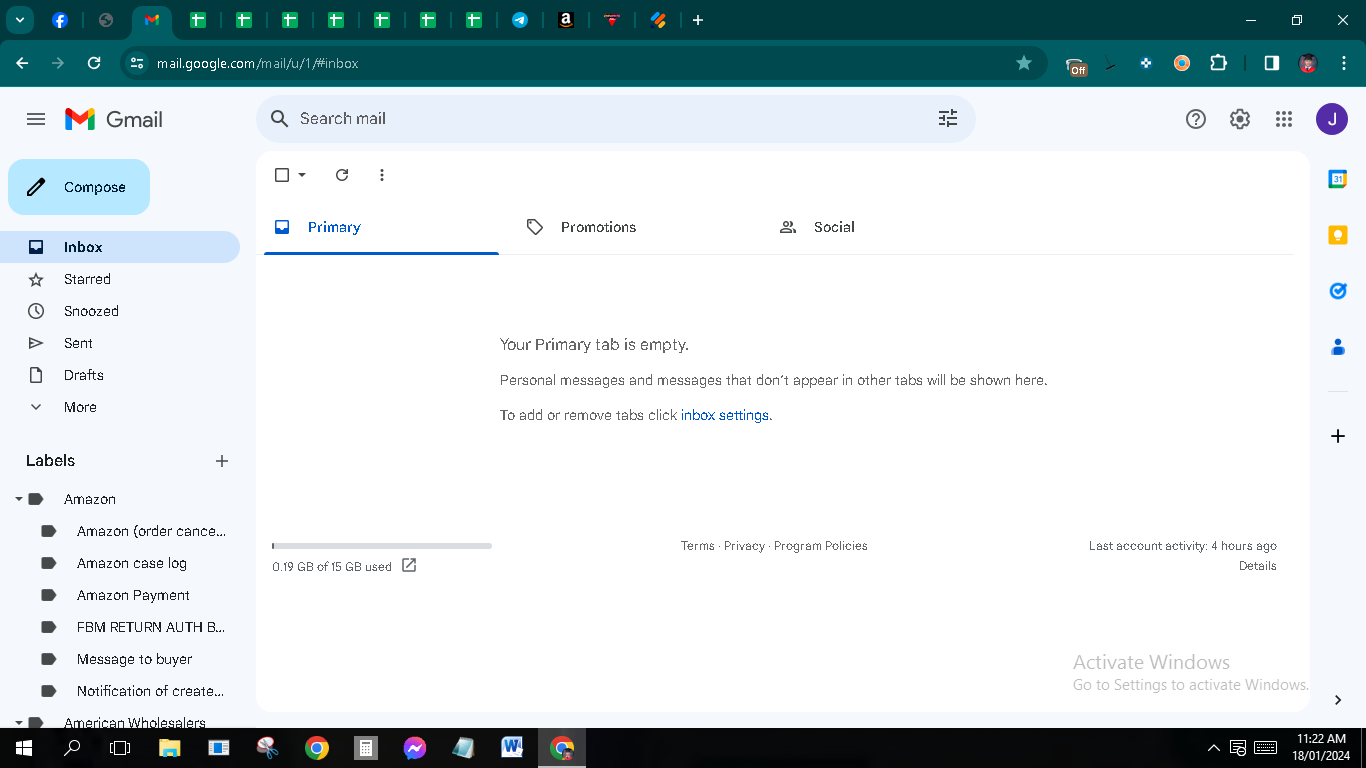Open the Google account avatar J

pos(1332,119)
